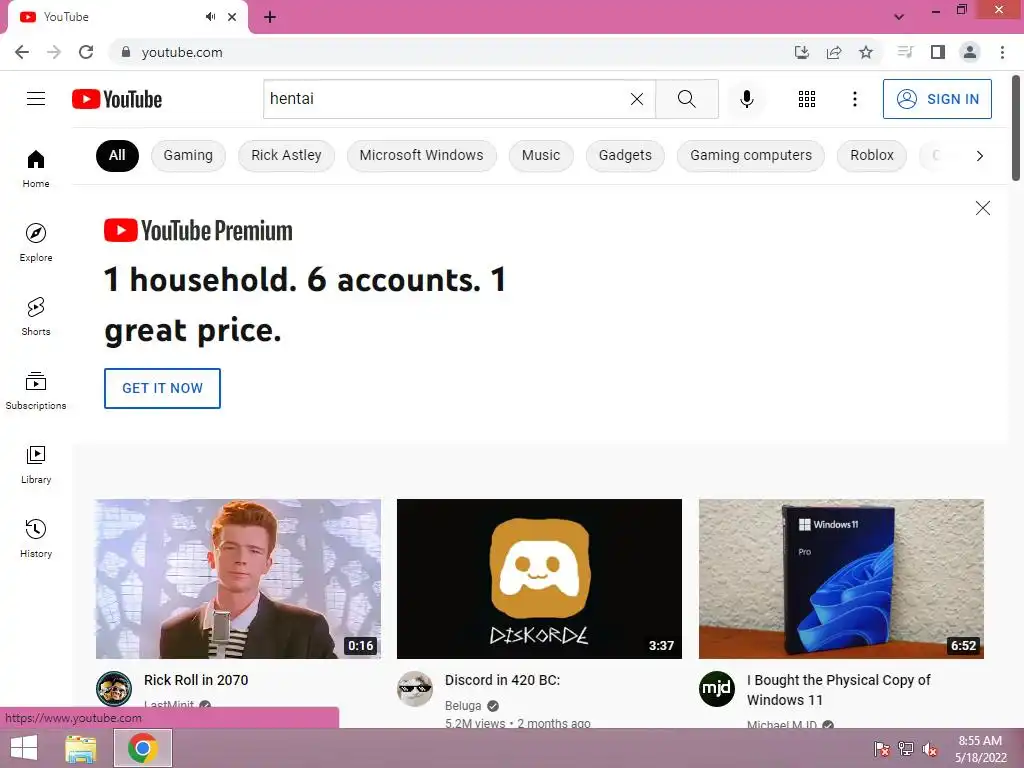Image resolution: width=1024 pixels, height=768 pixels.
Task: Select the Roblox filter chip
Action: coord(872,155)
